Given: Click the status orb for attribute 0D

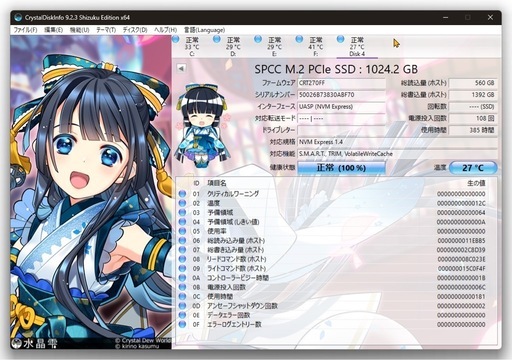Looking at the screenshot, I should (x=182, y=306).
